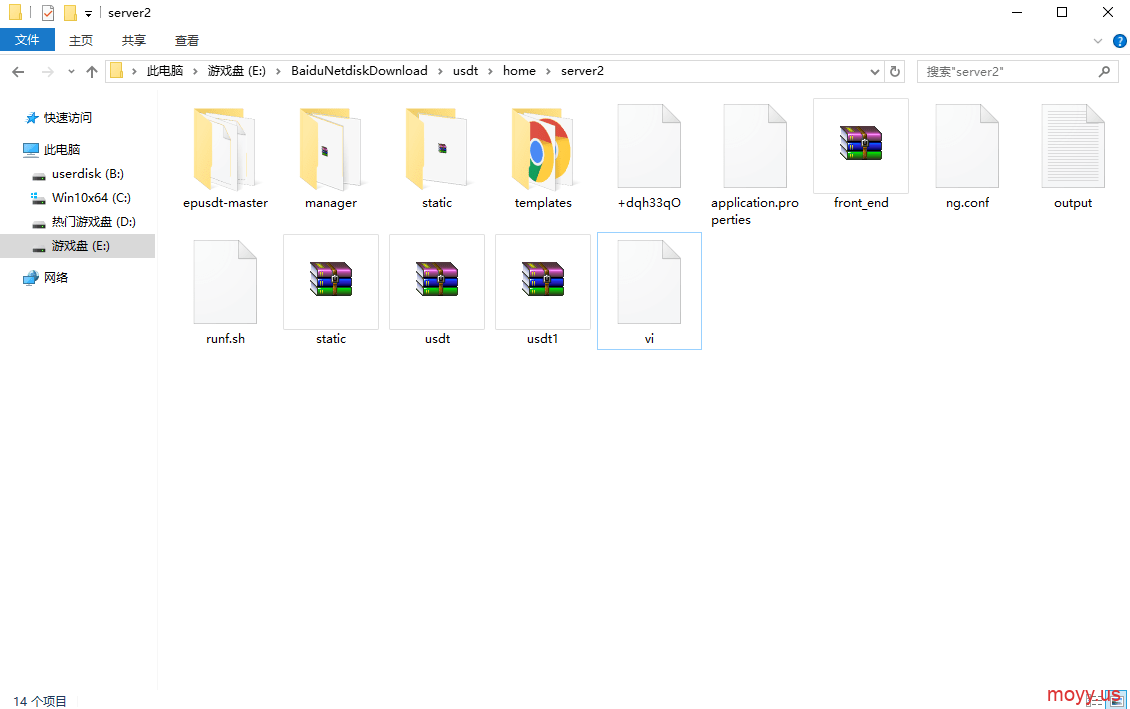Select the ng.conf file

[x=967, y=146]
